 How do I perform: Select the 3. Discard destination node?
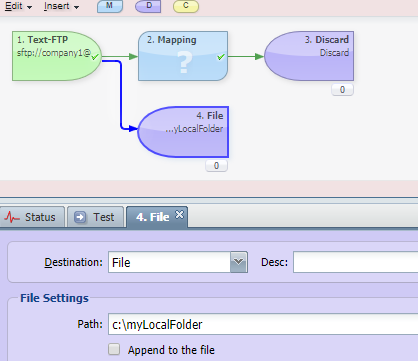309,56
